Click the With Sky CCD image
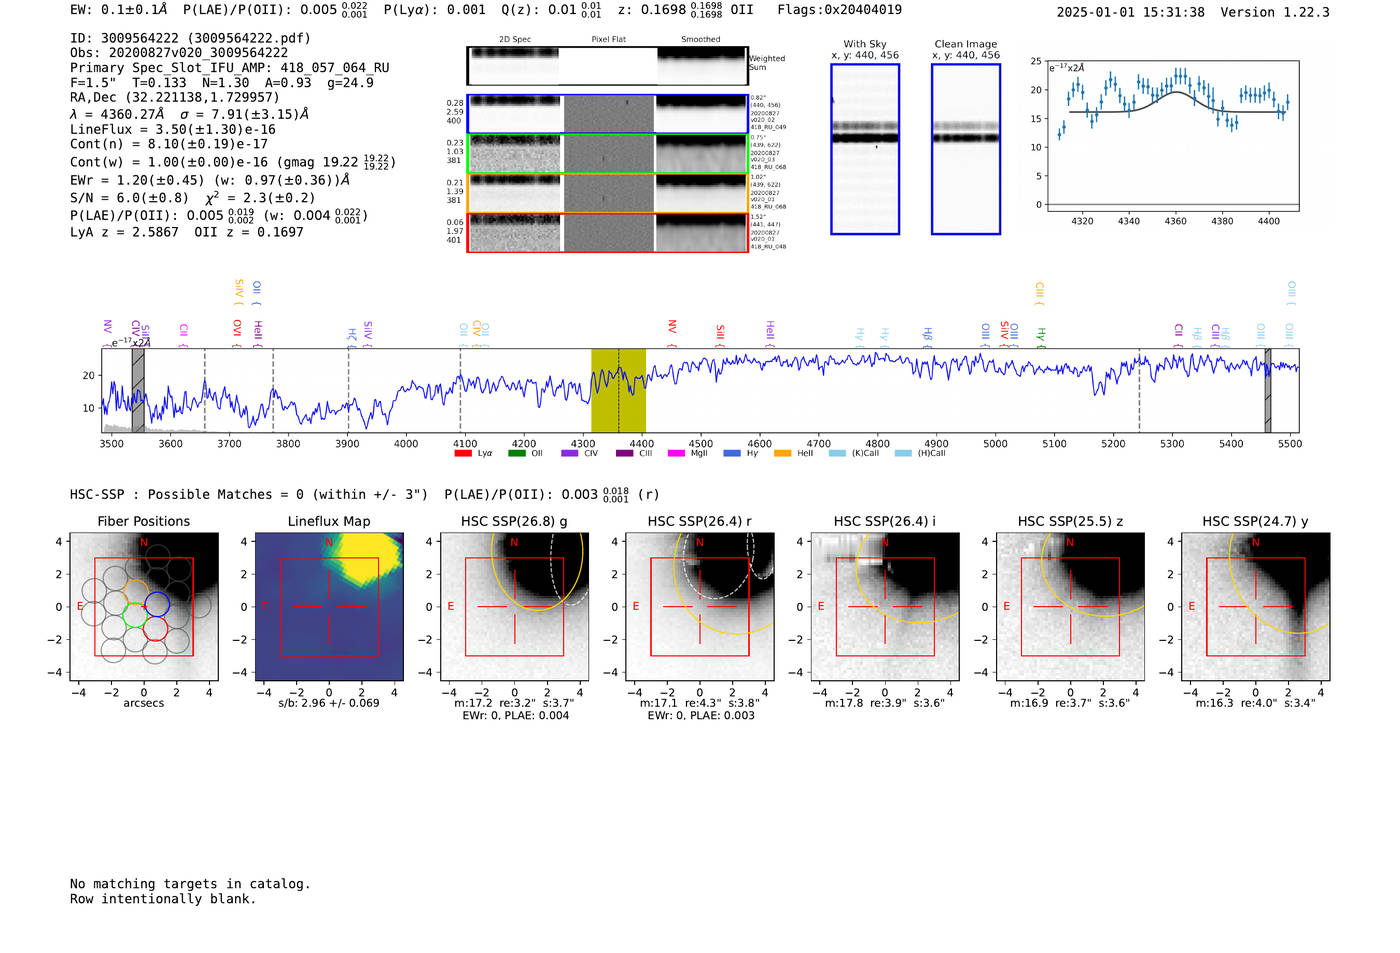Screen dimensions: 1400x953 tap(865, 149)
